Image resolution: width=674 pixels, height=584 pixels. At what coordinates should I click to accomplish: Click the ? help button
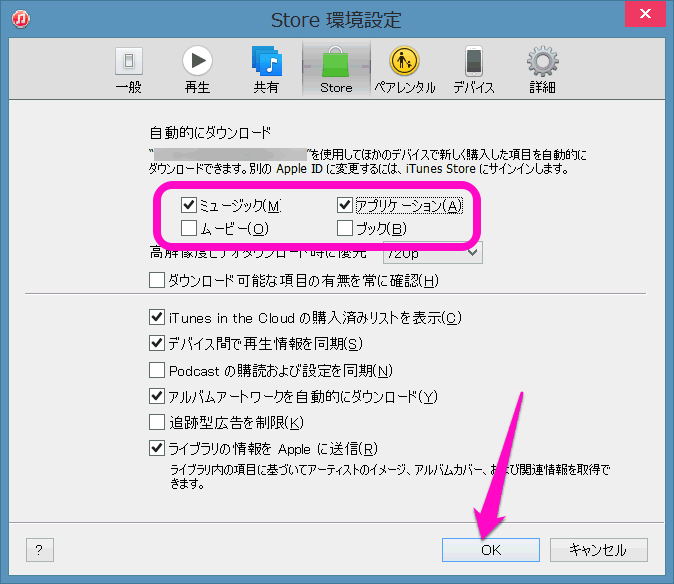tap(40, 550)
